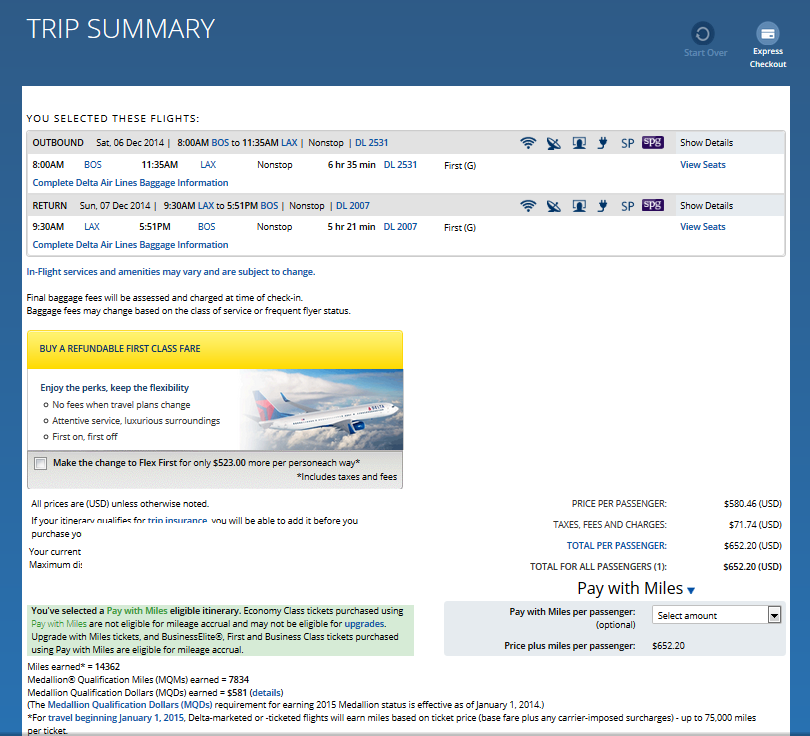Open outbound Complete Delta Baggage Information link
The image size is (810, 736).
click(130, 183)
